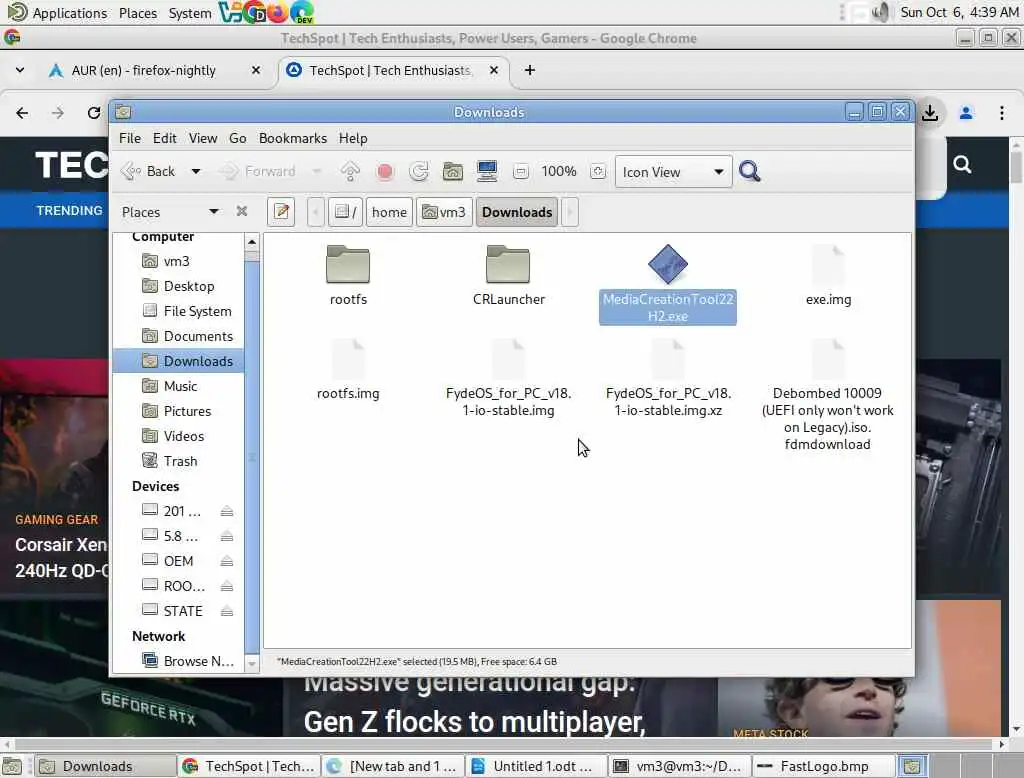Open the Edit menu

pos(165,138)
